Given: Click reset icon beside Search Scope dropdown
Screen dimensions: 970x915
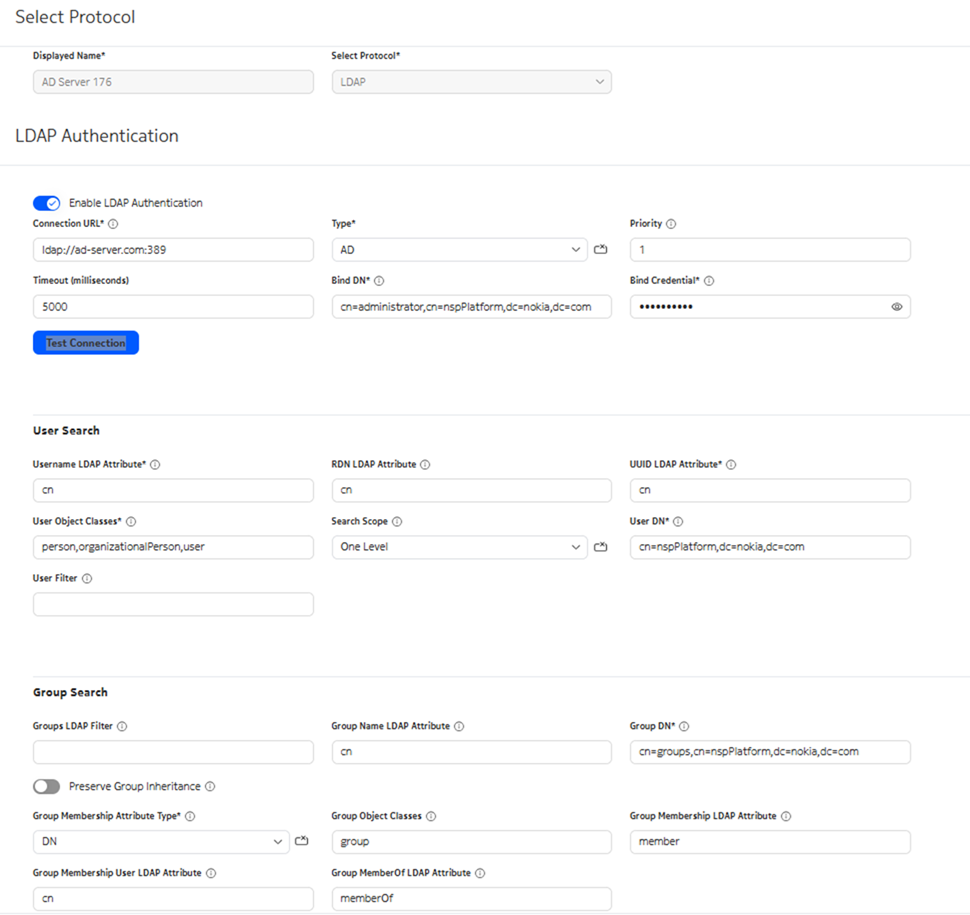Looking at the screenshot, I should (x=600, y=547).
